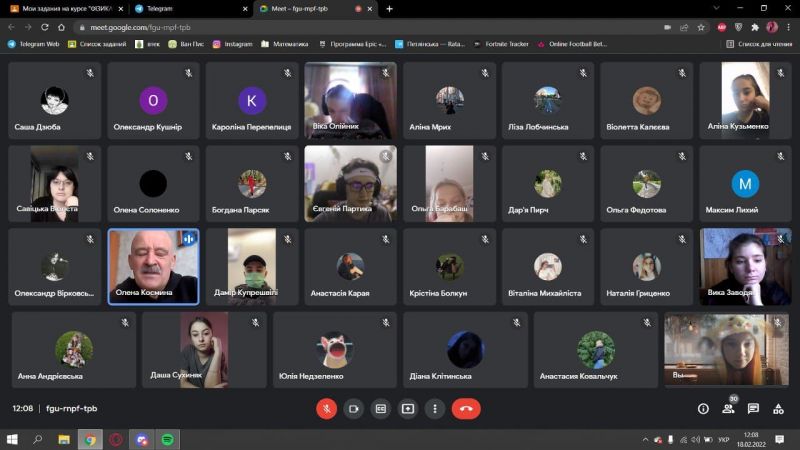Switch to the Мои задания на курсе tab
The image size is (800, 450).
(x=66, y=9)
